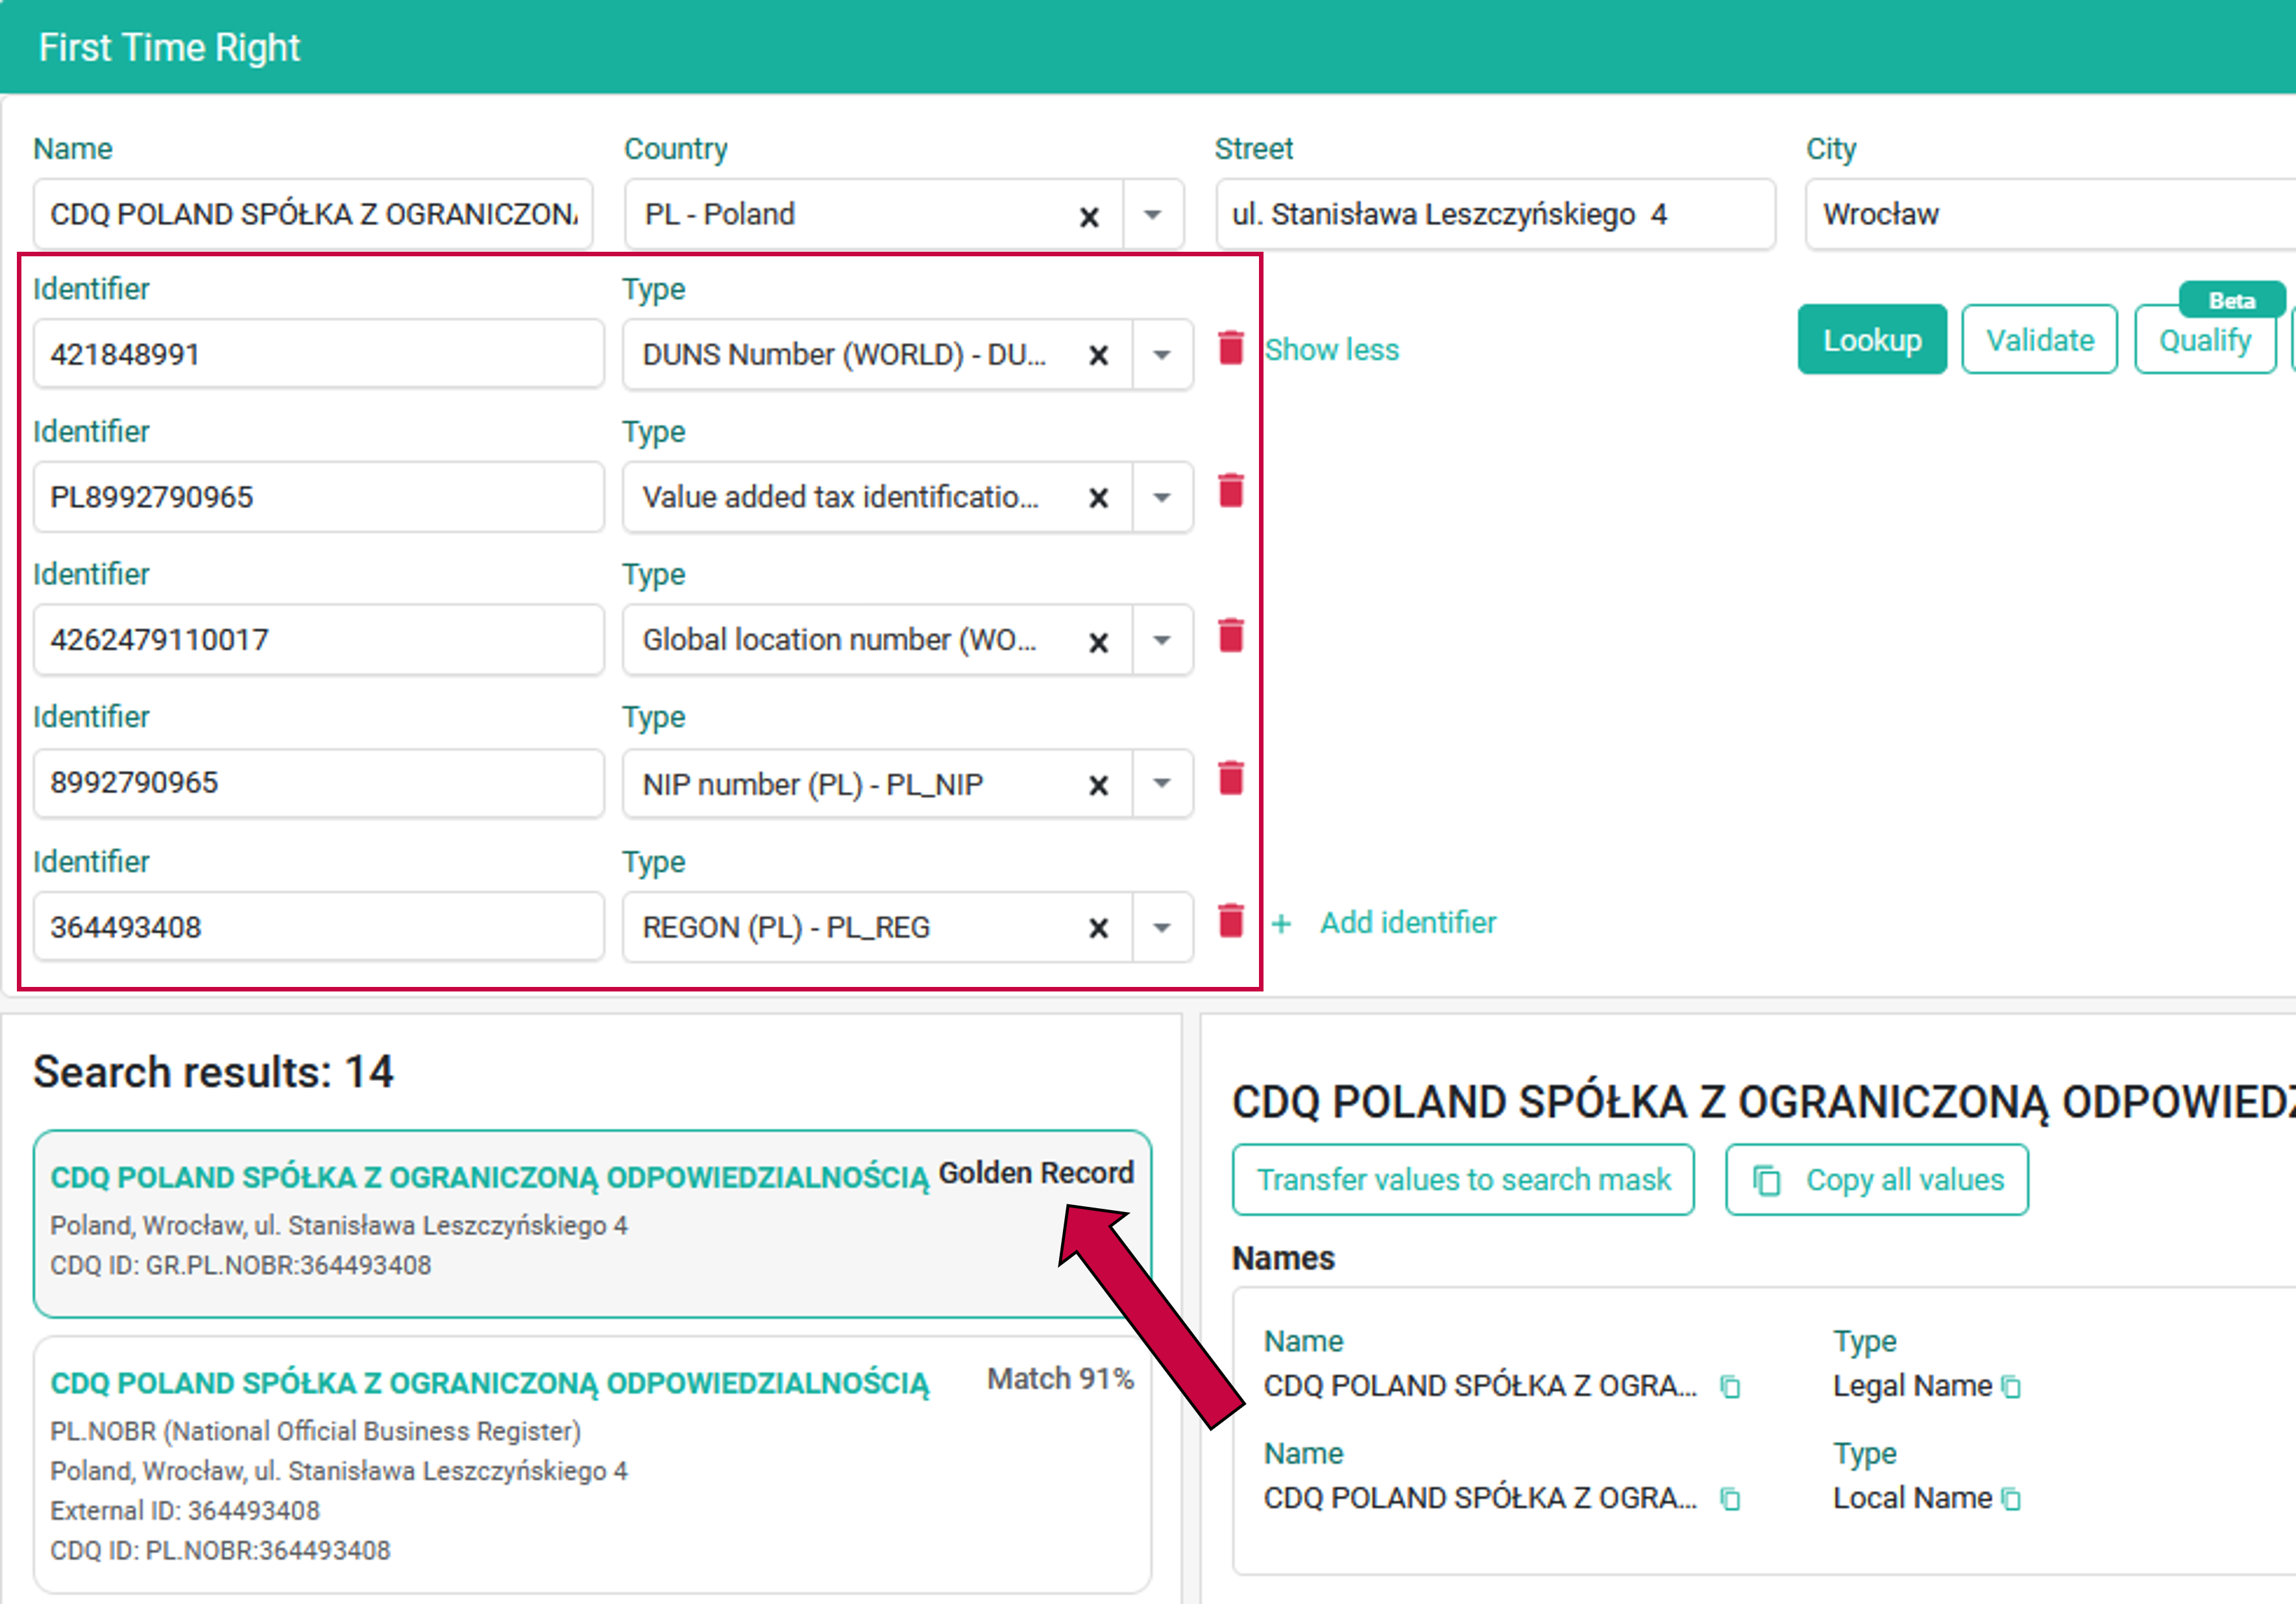Expand the Global location number type dropdown

pyautogui.click(x=1162, y=641)
